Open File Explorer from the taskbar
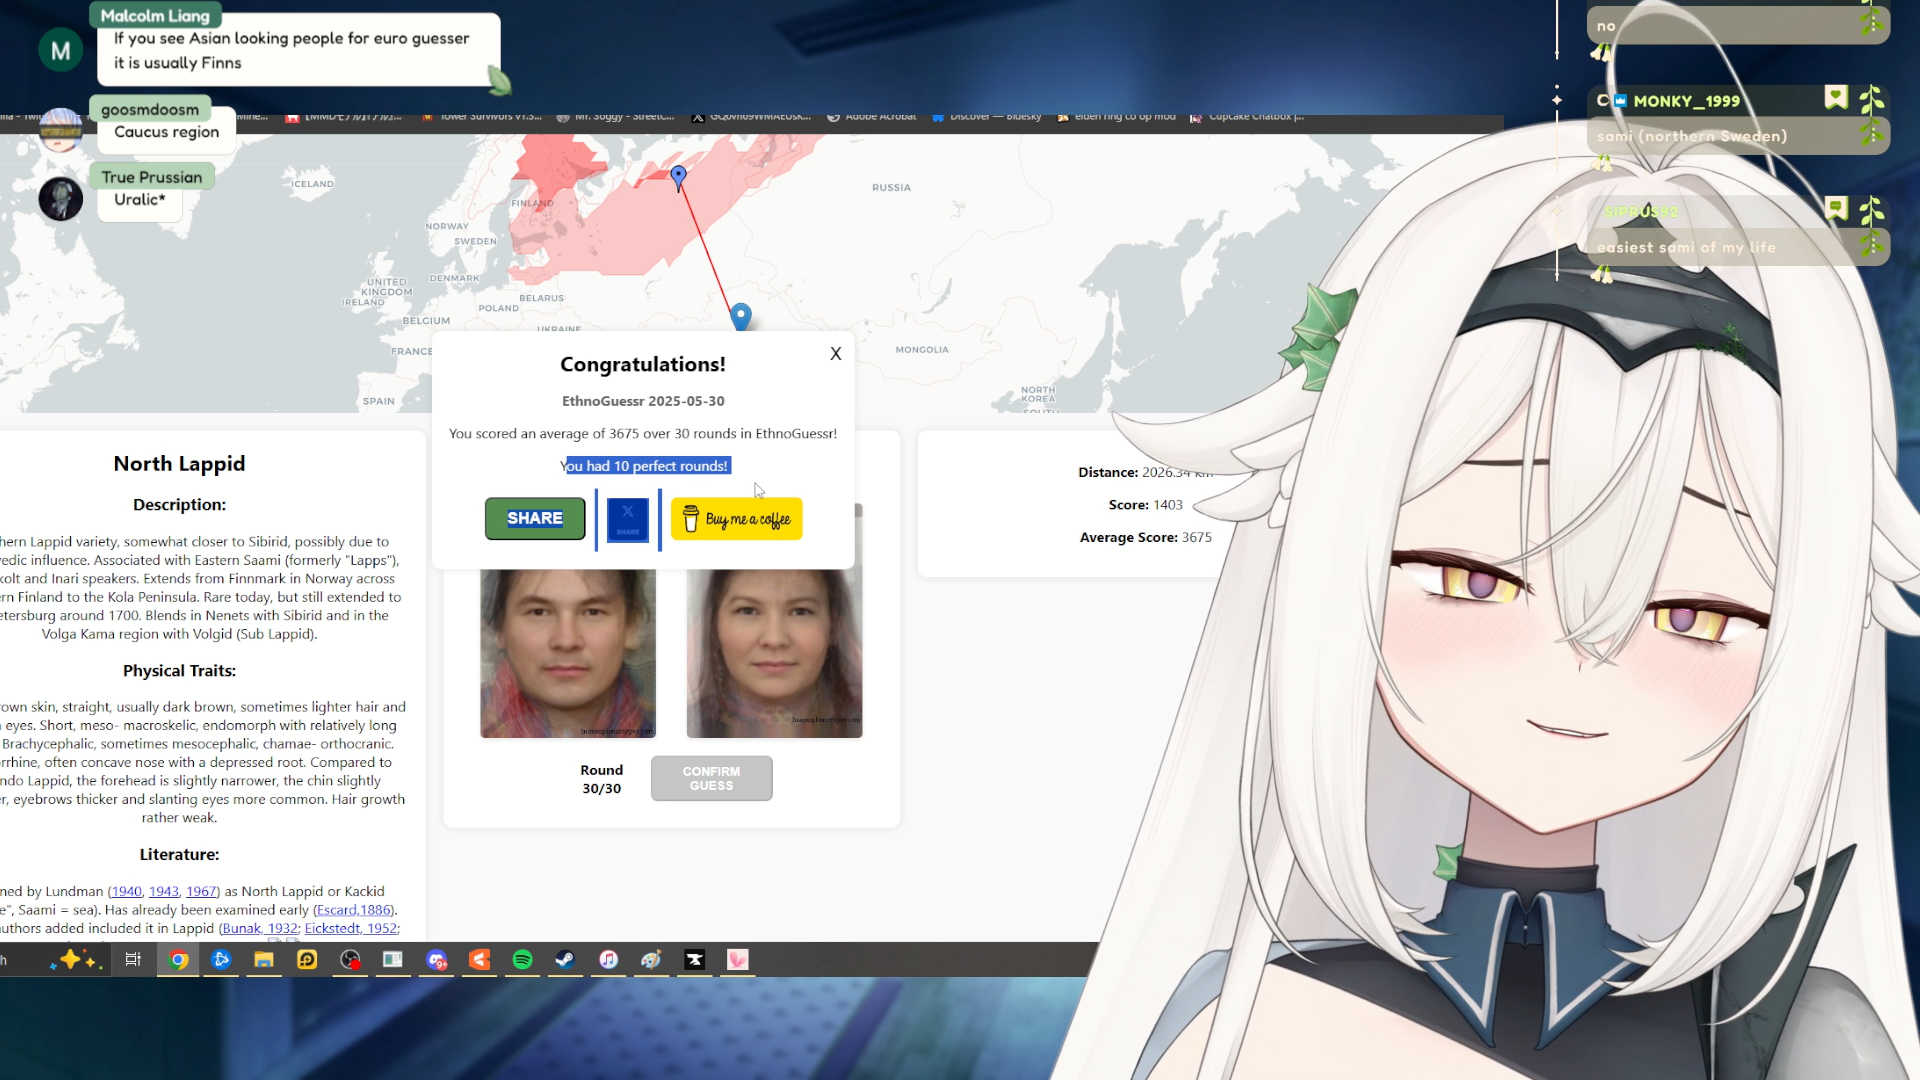The height and width of the screenshot is (1080, 1920). (264, 960)
